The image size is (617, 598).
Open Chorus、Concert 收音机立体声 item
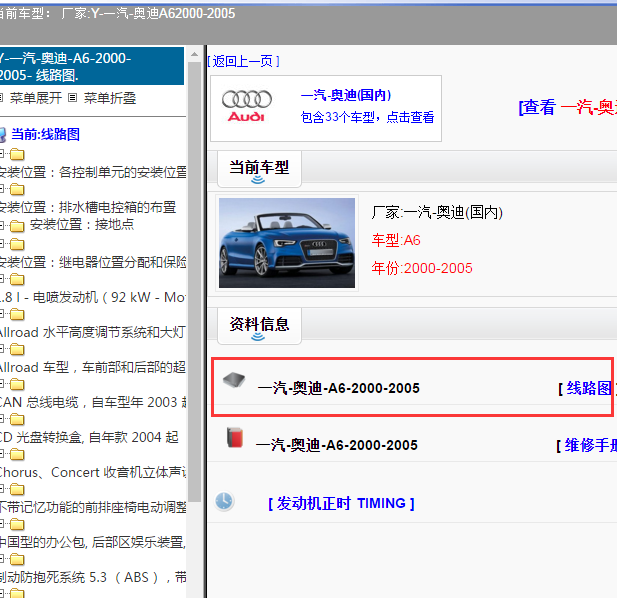coord(93,472)
